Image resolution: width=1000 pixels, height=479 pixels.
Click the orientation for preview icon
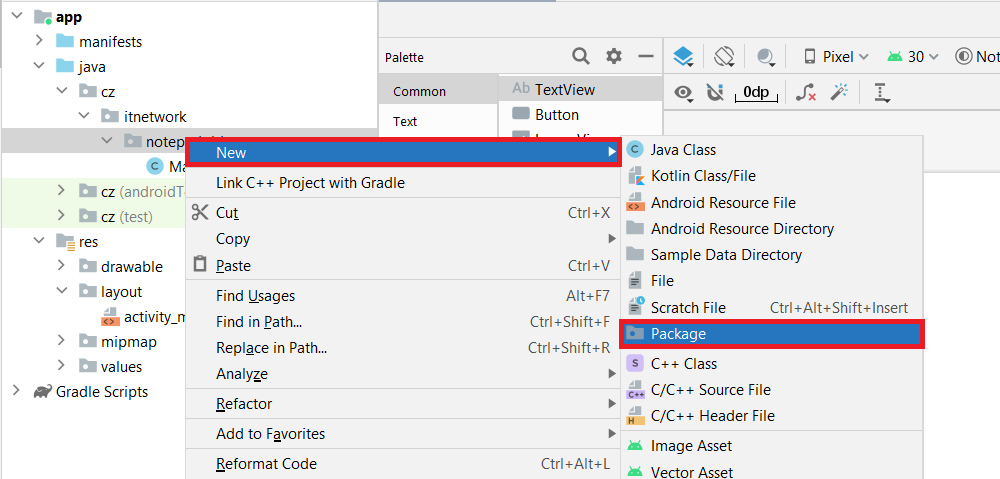[x=725, y=57]
